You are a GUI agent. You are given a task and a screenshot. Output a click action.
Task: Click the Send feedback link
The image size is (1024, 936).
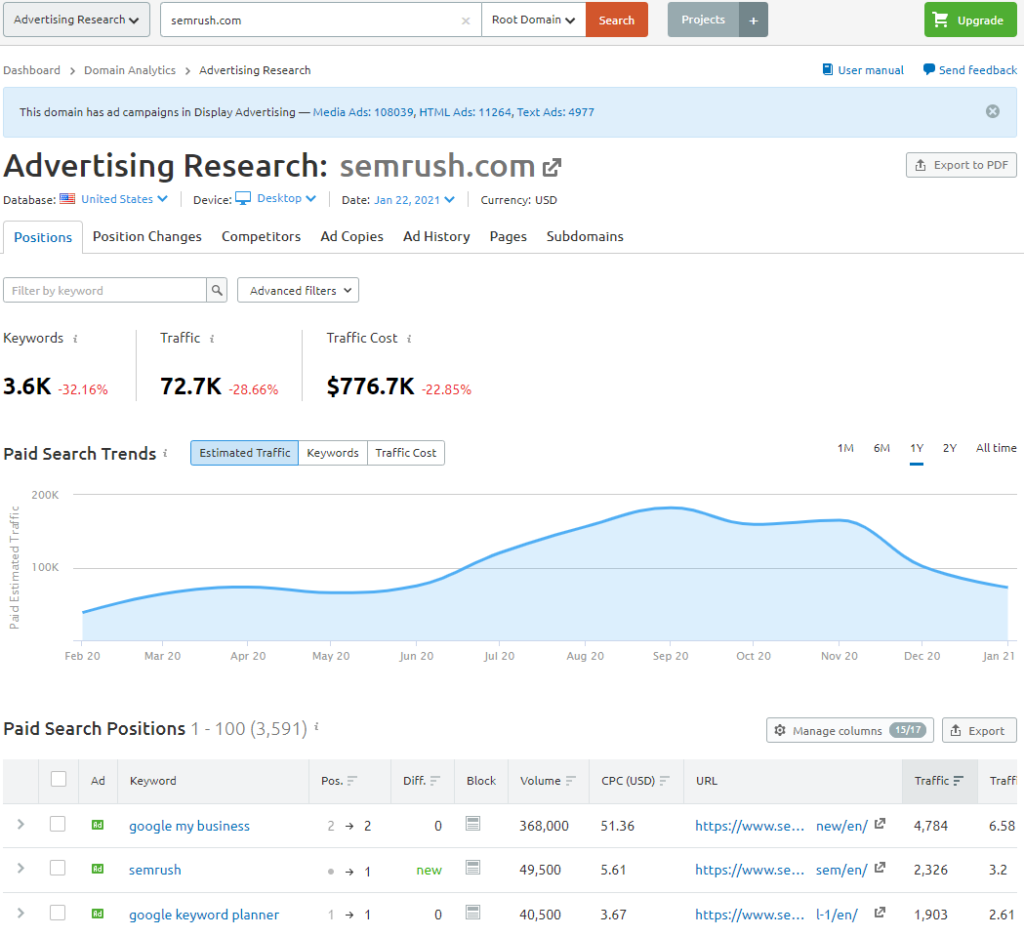coord(970,70)
